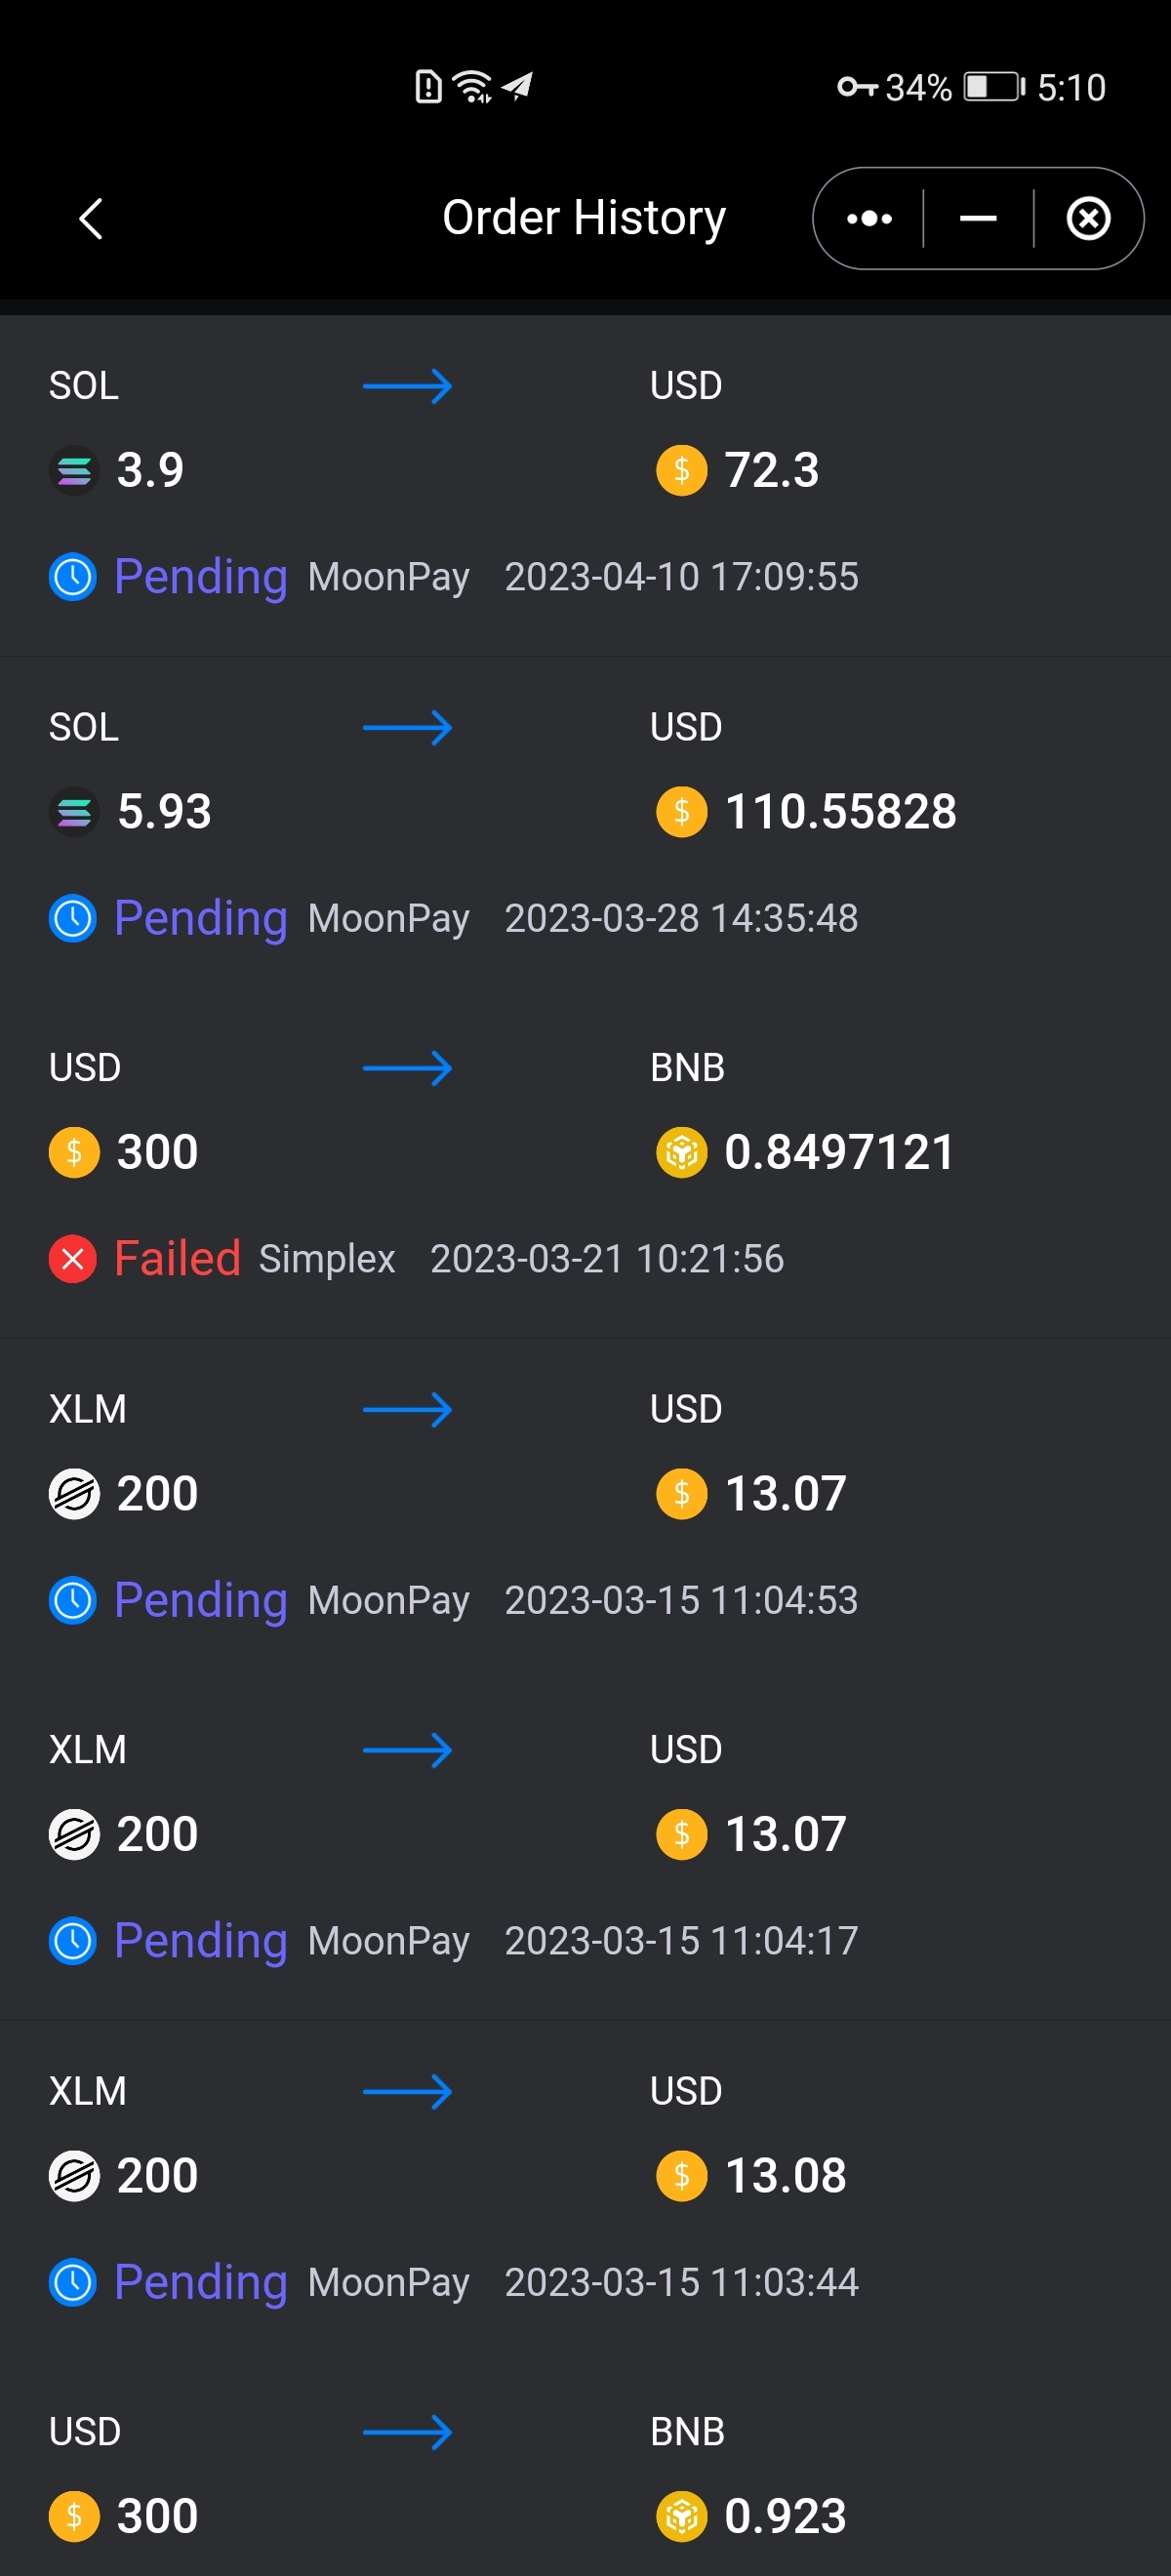Tap the dollar coin icon beside 72.3
The height and width of the screenshot is (2576, 1171).
pyautogui.click(x=681, y=470)
